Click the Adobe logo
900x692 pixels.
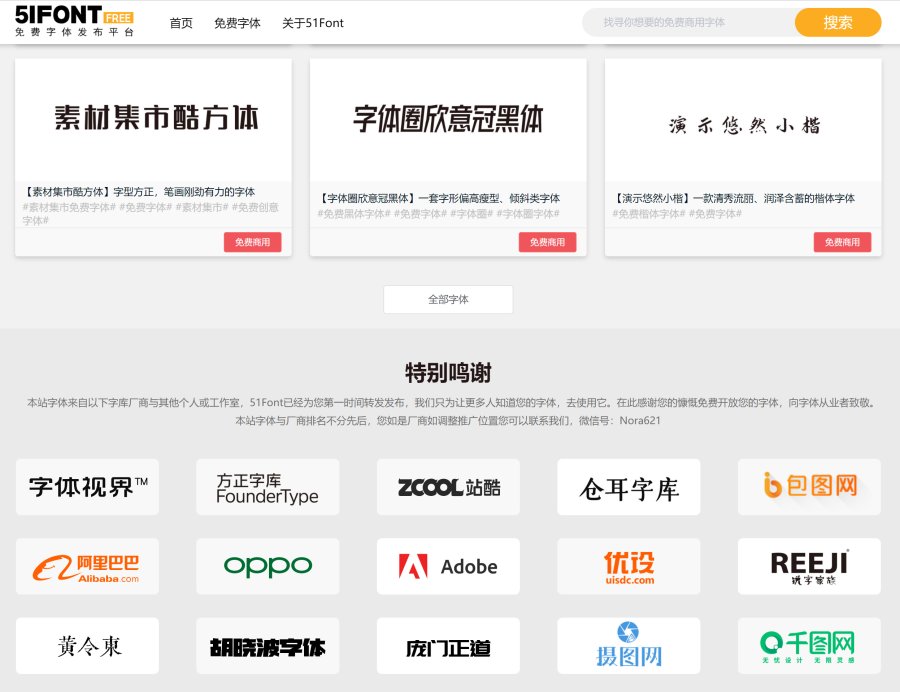click(x=448, y=567)
